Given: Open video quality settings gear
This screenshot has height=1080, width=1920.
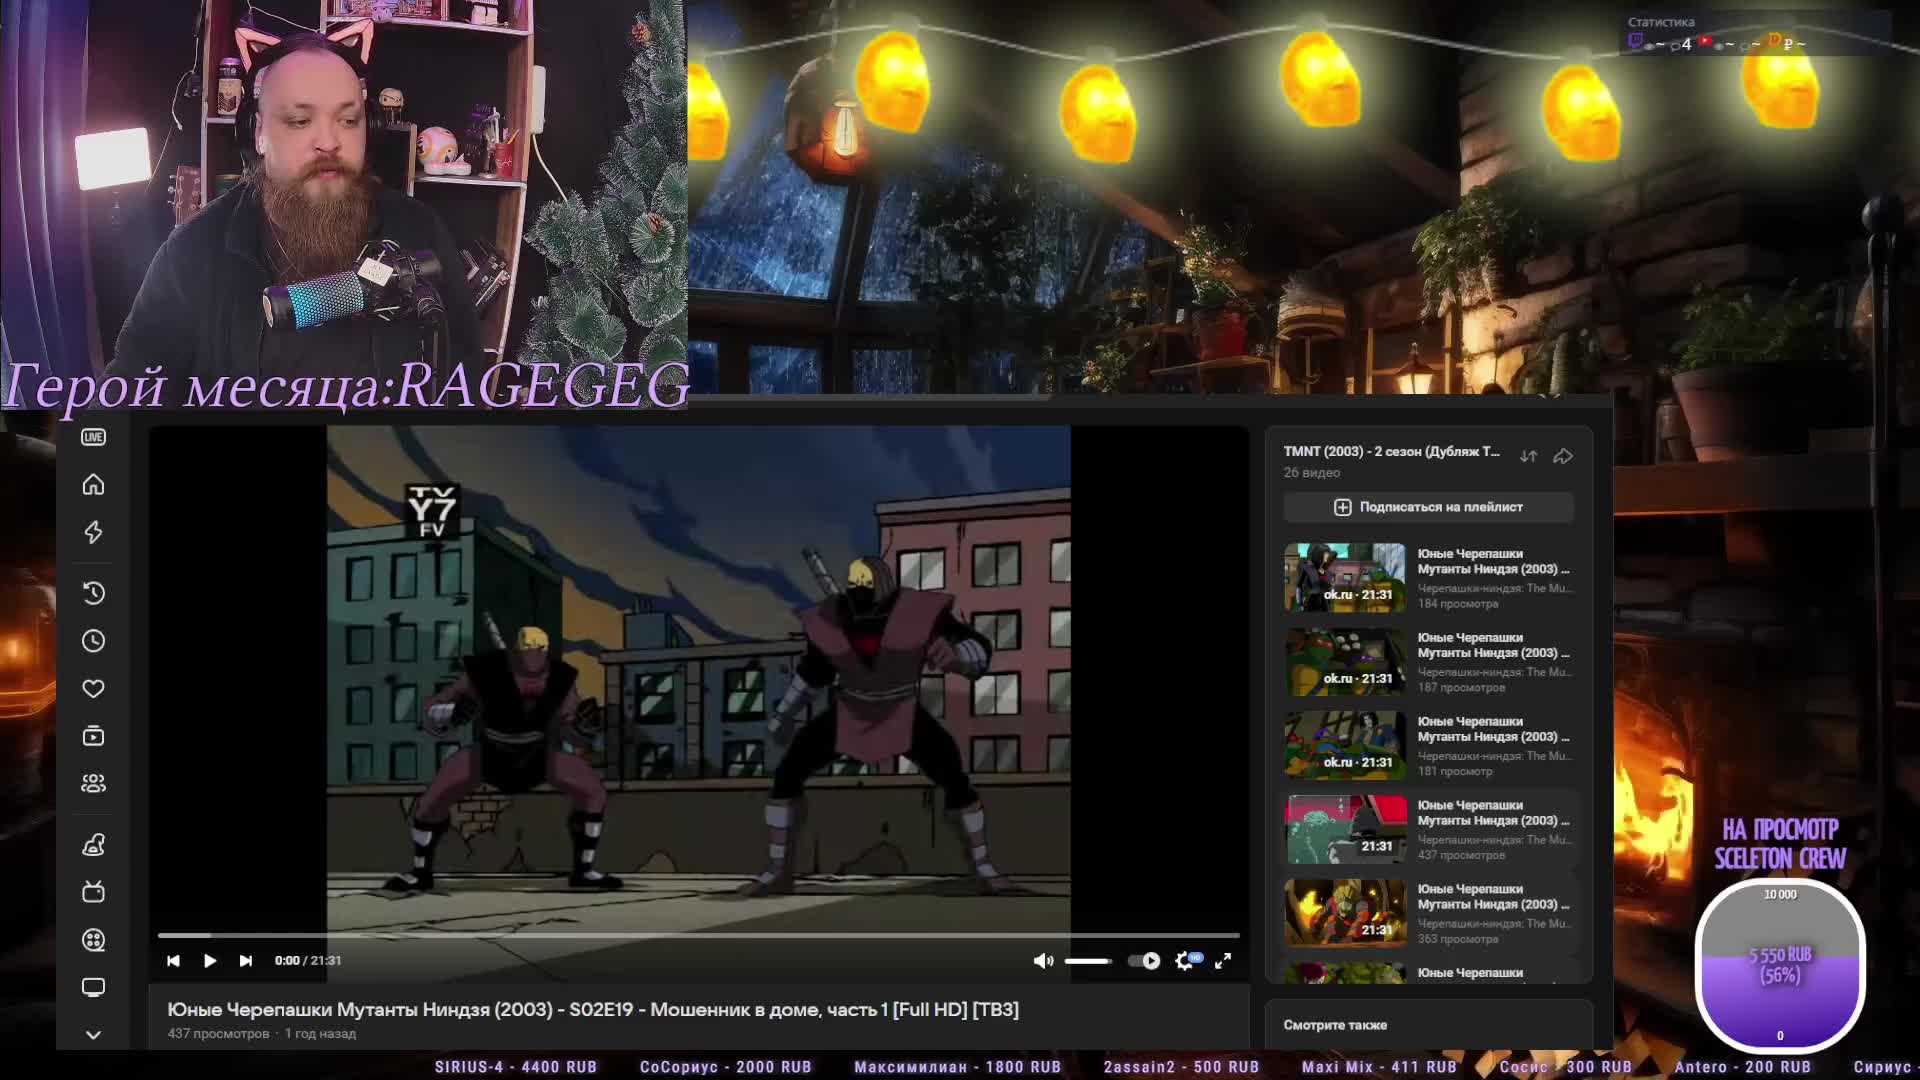Looking at the screenshot, I should (1184, 961).
